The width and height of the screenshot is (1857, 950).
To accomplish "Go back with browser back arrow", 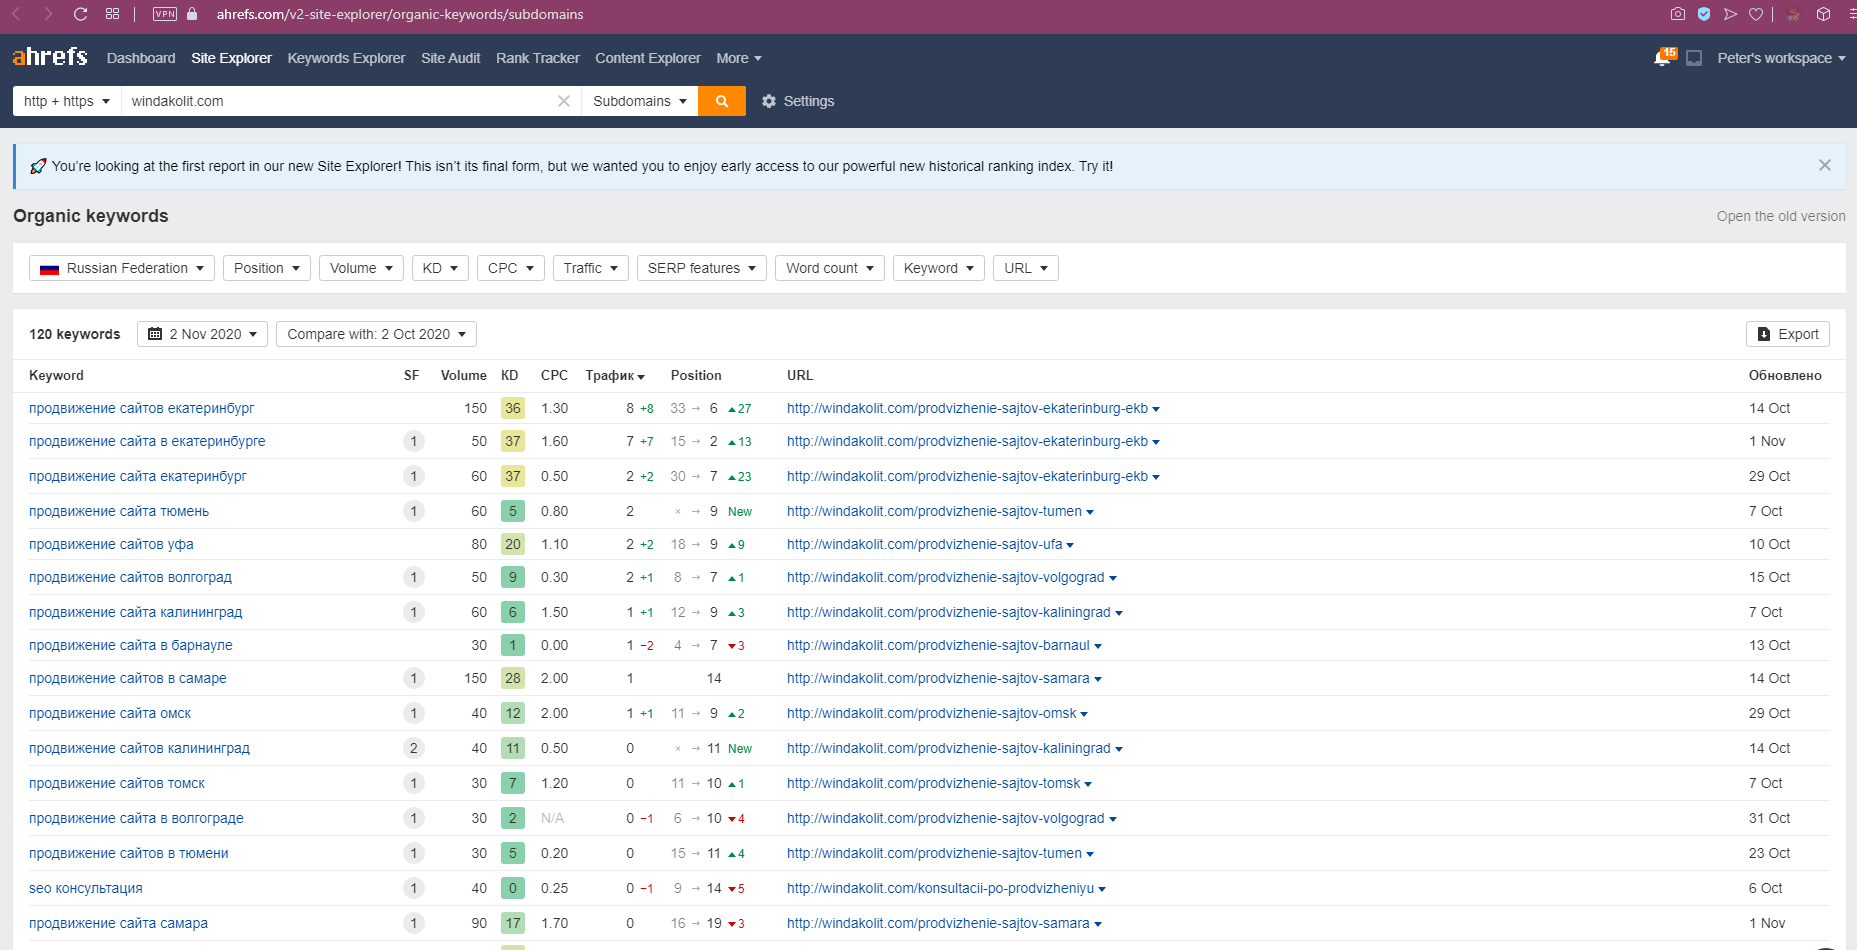I will 16,14.
